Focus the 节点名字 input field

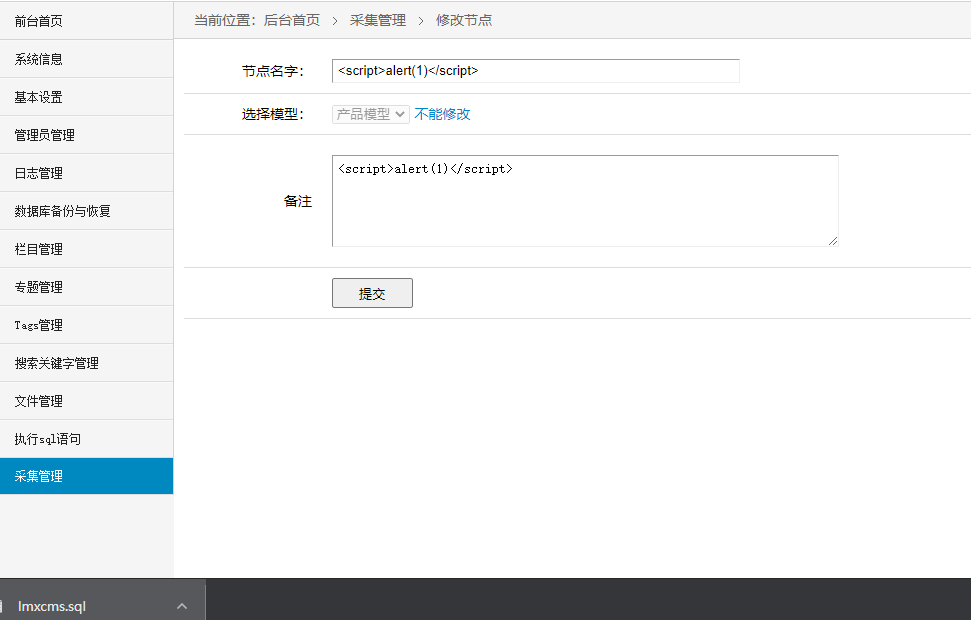pyautogui.click(x=536, y=71)
